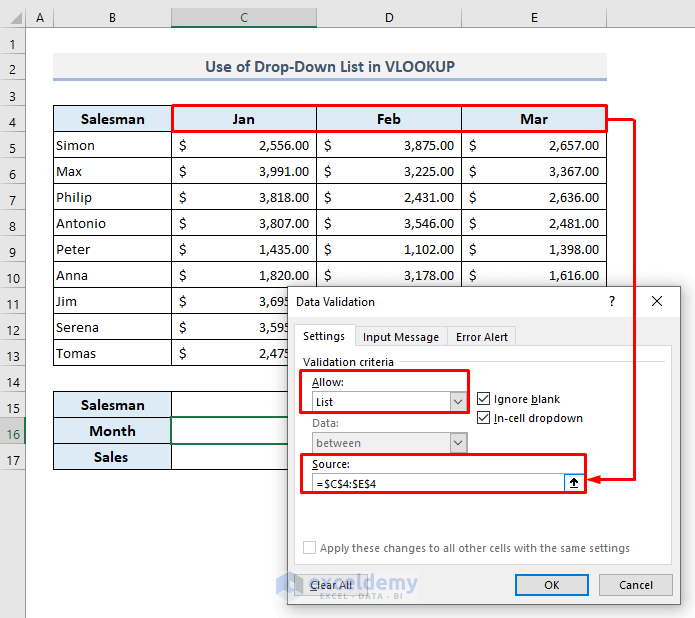
Task: Click the Clear All button
Action: point(331,585)
